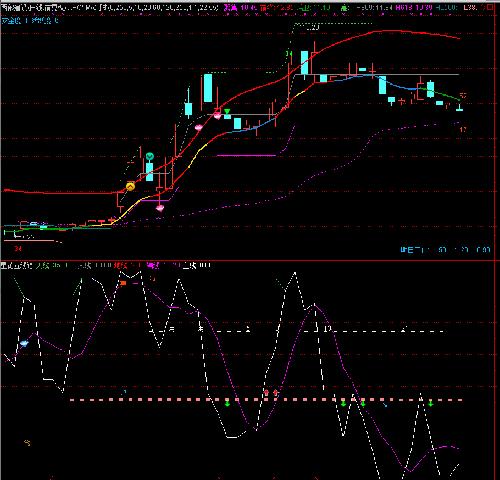Viewport: 500px width, 480px height.
Task: Click the blue values readout at the main chart's bottom right
Action: (x=445, y=250)
